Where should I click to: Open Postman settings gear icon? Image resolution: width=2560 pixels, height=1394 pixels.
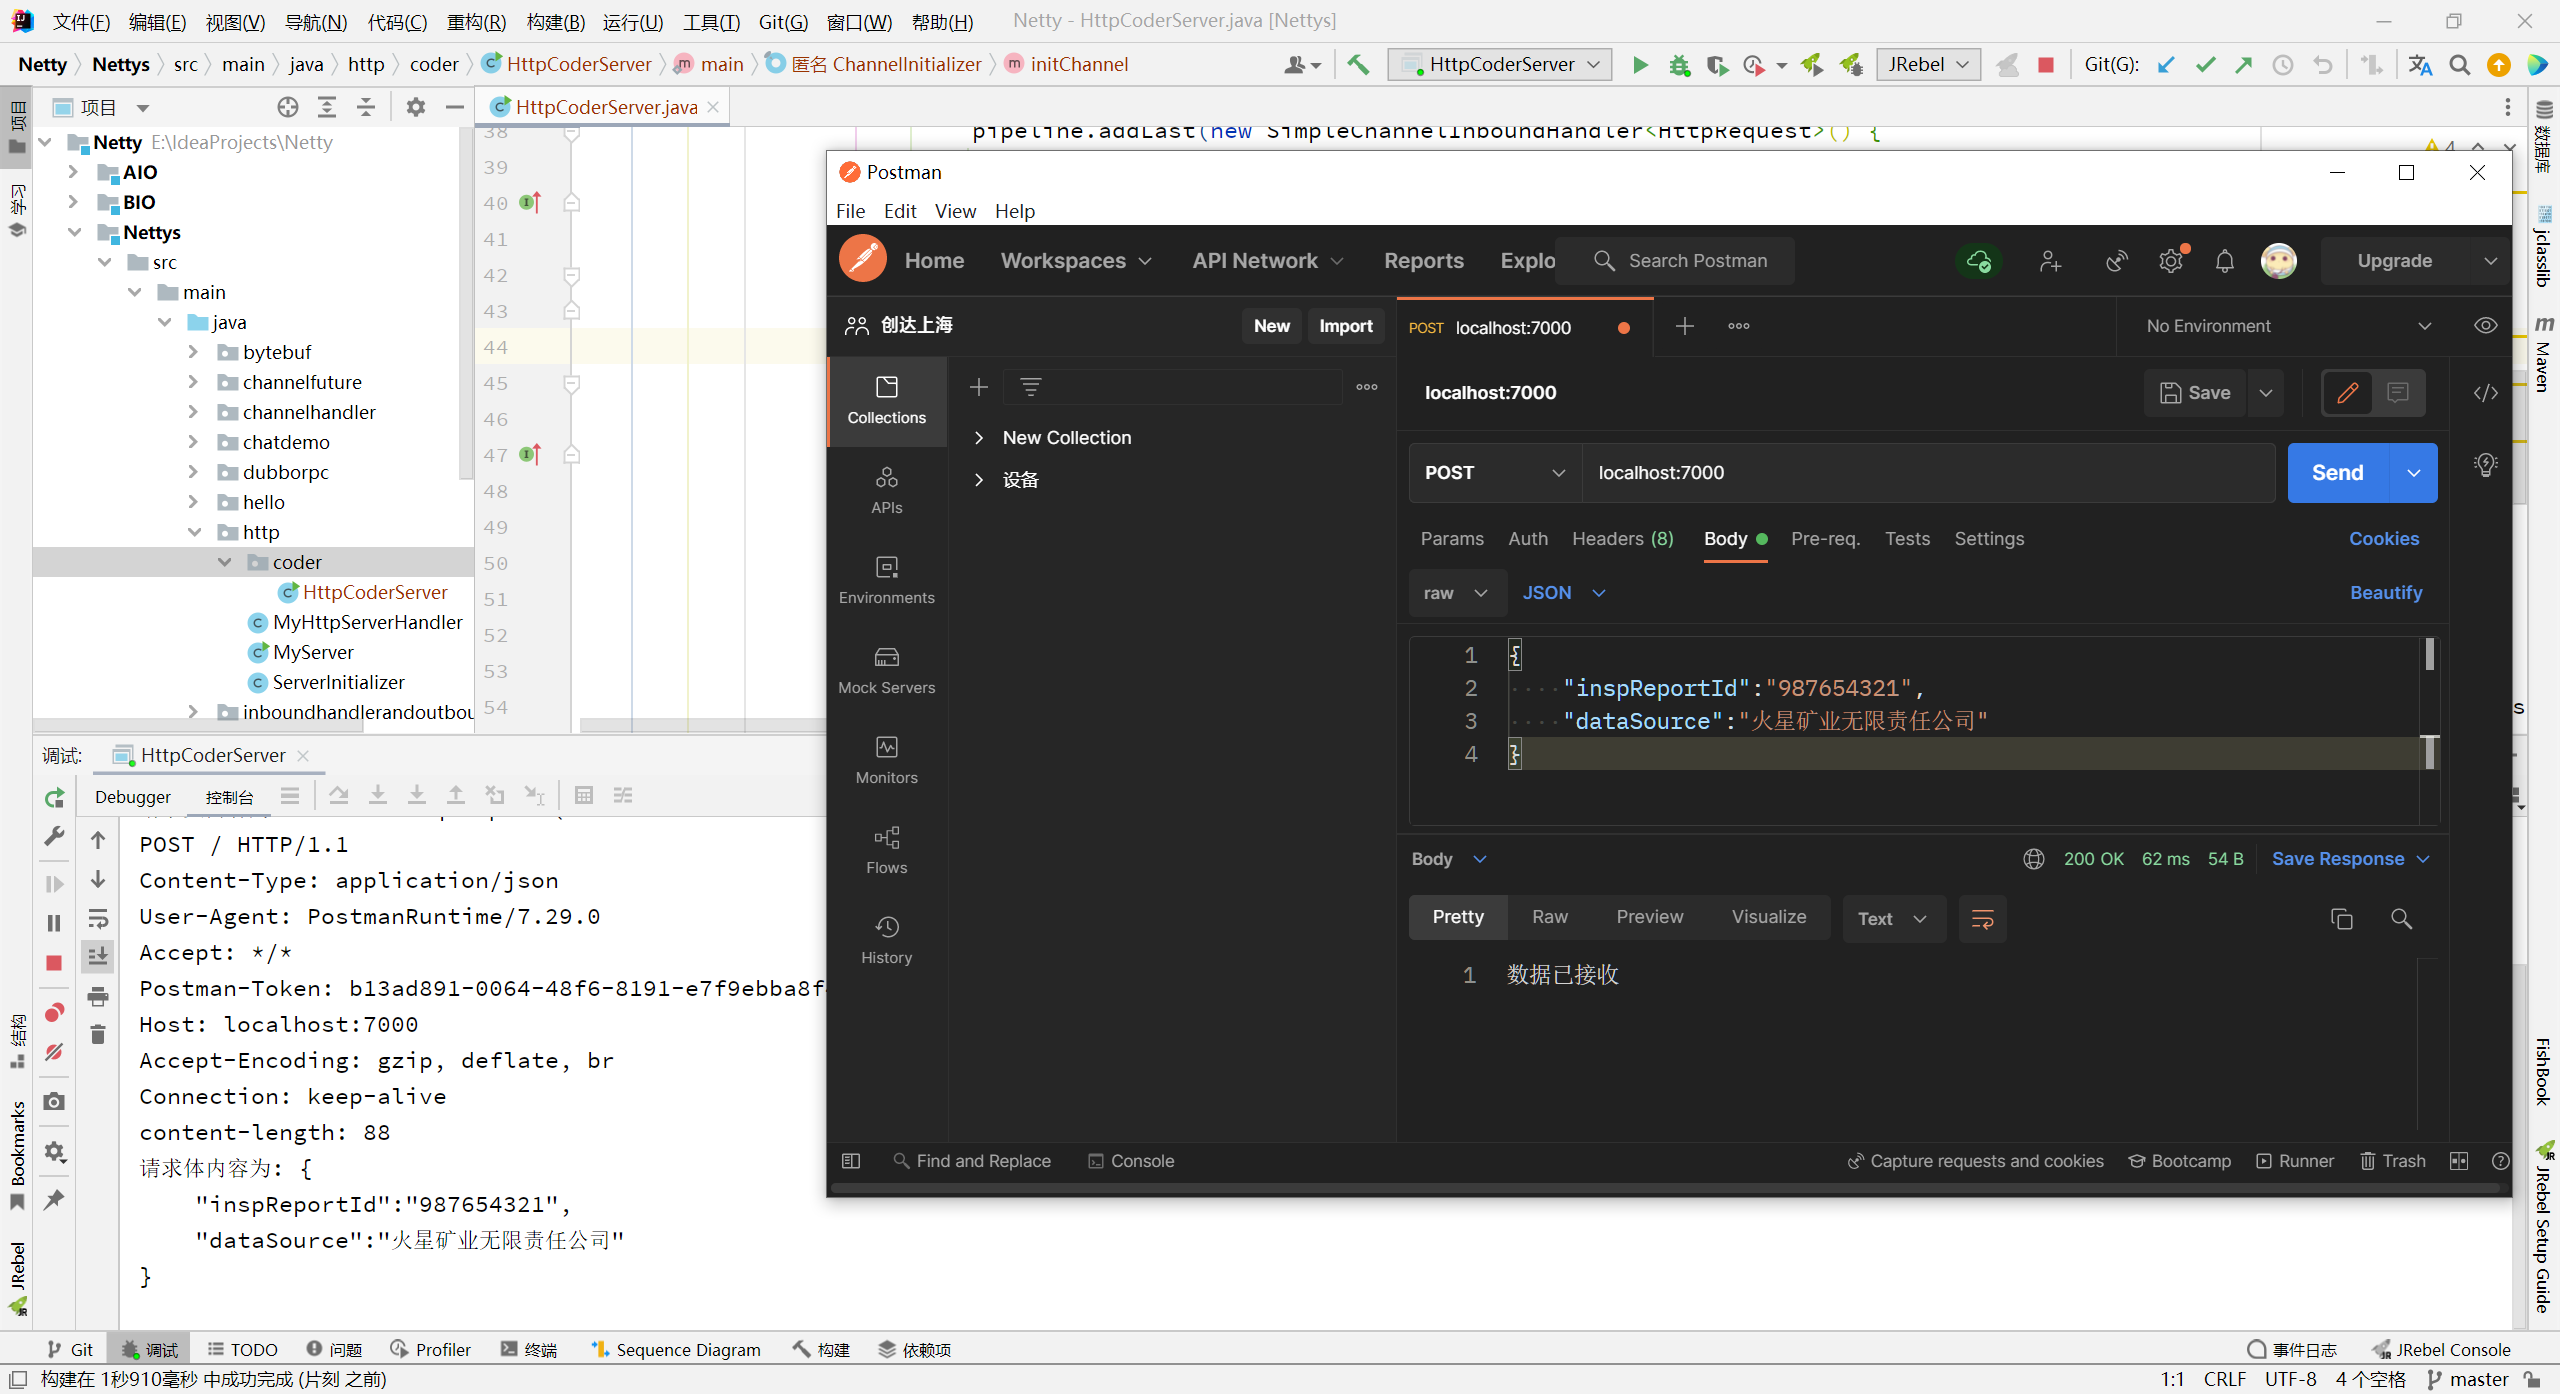point(2171,261)
